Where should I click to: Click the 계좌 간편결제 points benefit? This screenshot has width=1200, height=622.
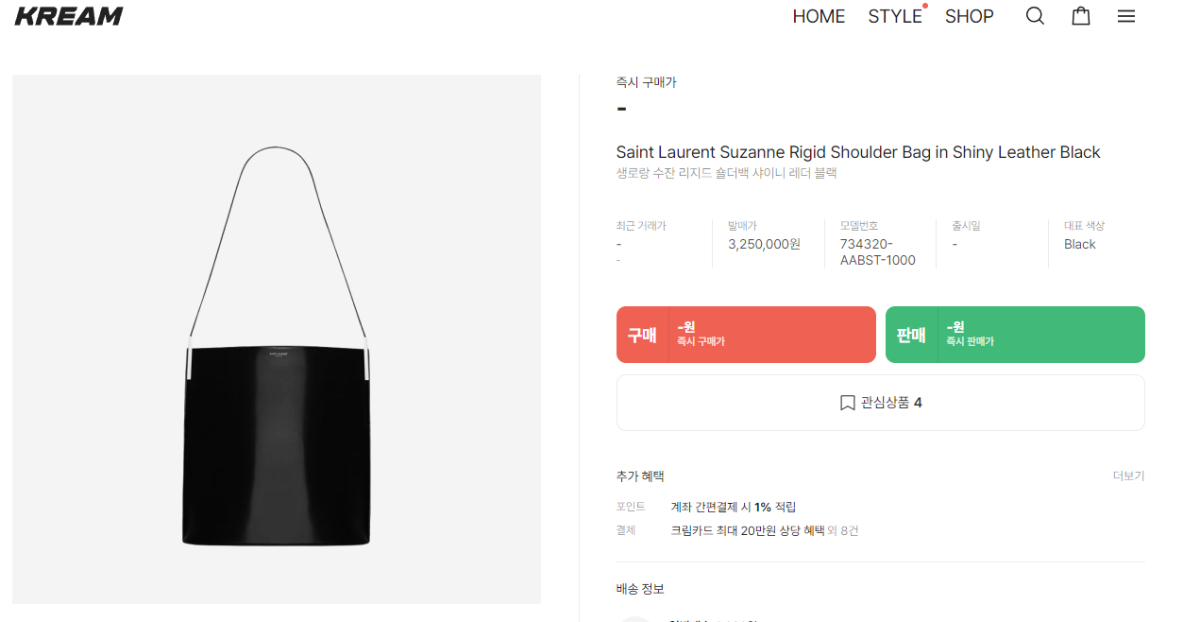[x=733, y=507]
